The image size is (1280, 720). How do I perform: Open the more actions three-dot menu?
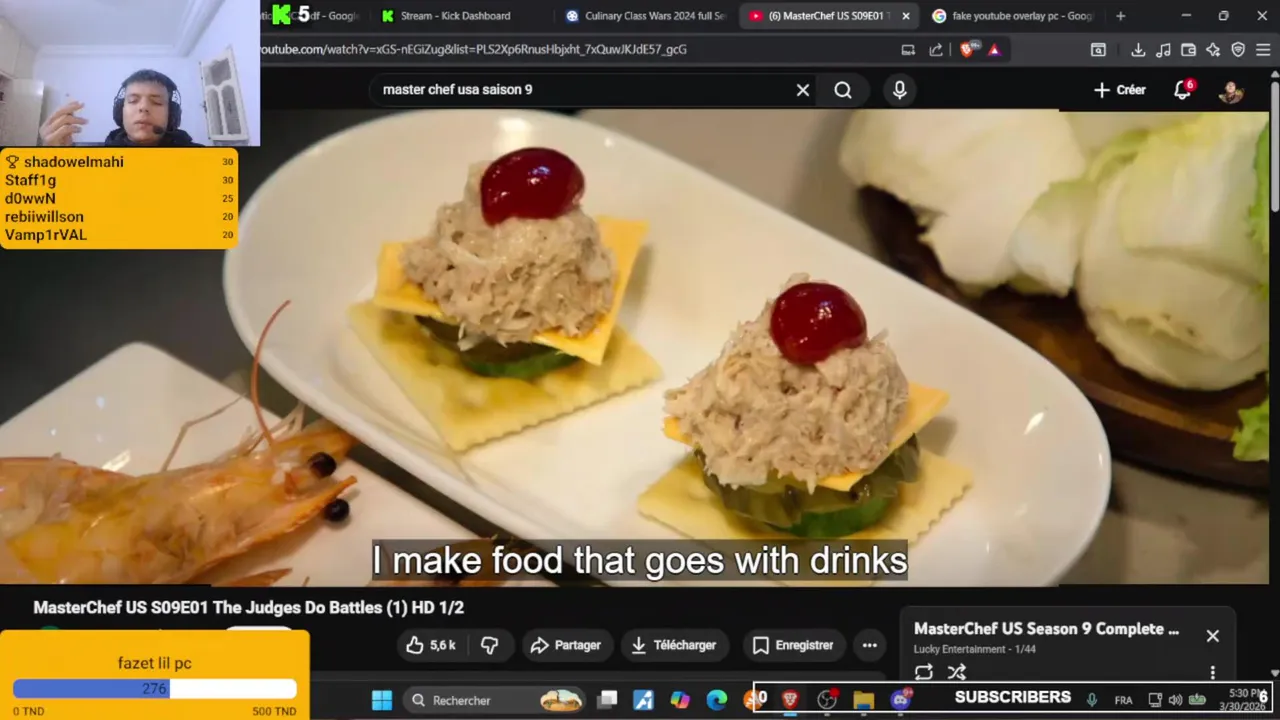tap(870, 645)
